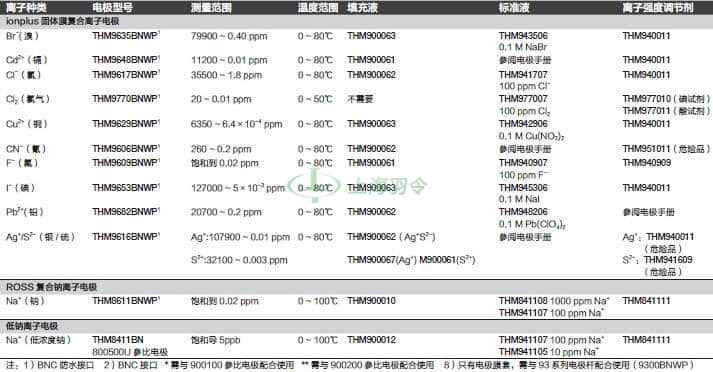Click the THM941105 10 ppm Na⁺ standard
The height and width of the screenshot is (372, 713).
[x=549, y=352]
